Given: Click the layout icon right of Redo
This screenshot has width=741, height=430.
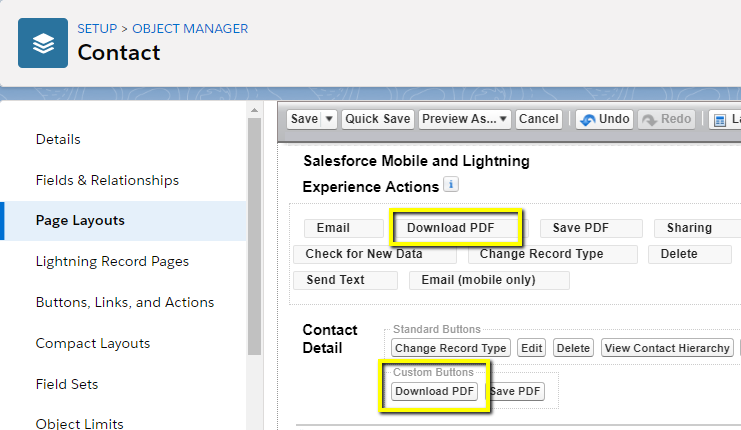Looking at the screenshot, I should click(x=720, y=120).
